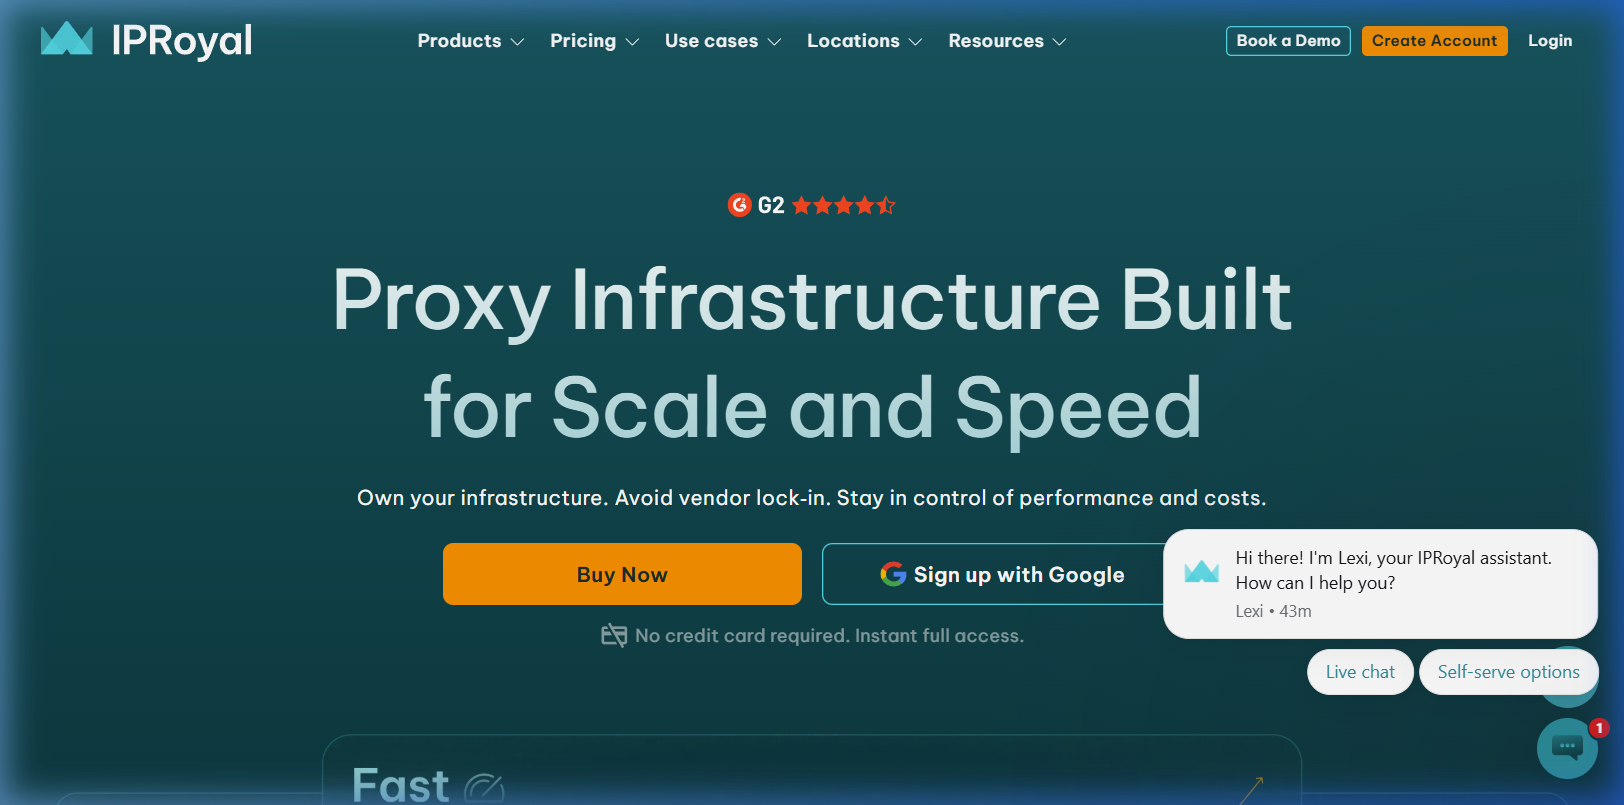Image resolution: width=1624 pixels, height=805 pixels.
Task: Open the Login link
Action: click(x=1550, y=41)
